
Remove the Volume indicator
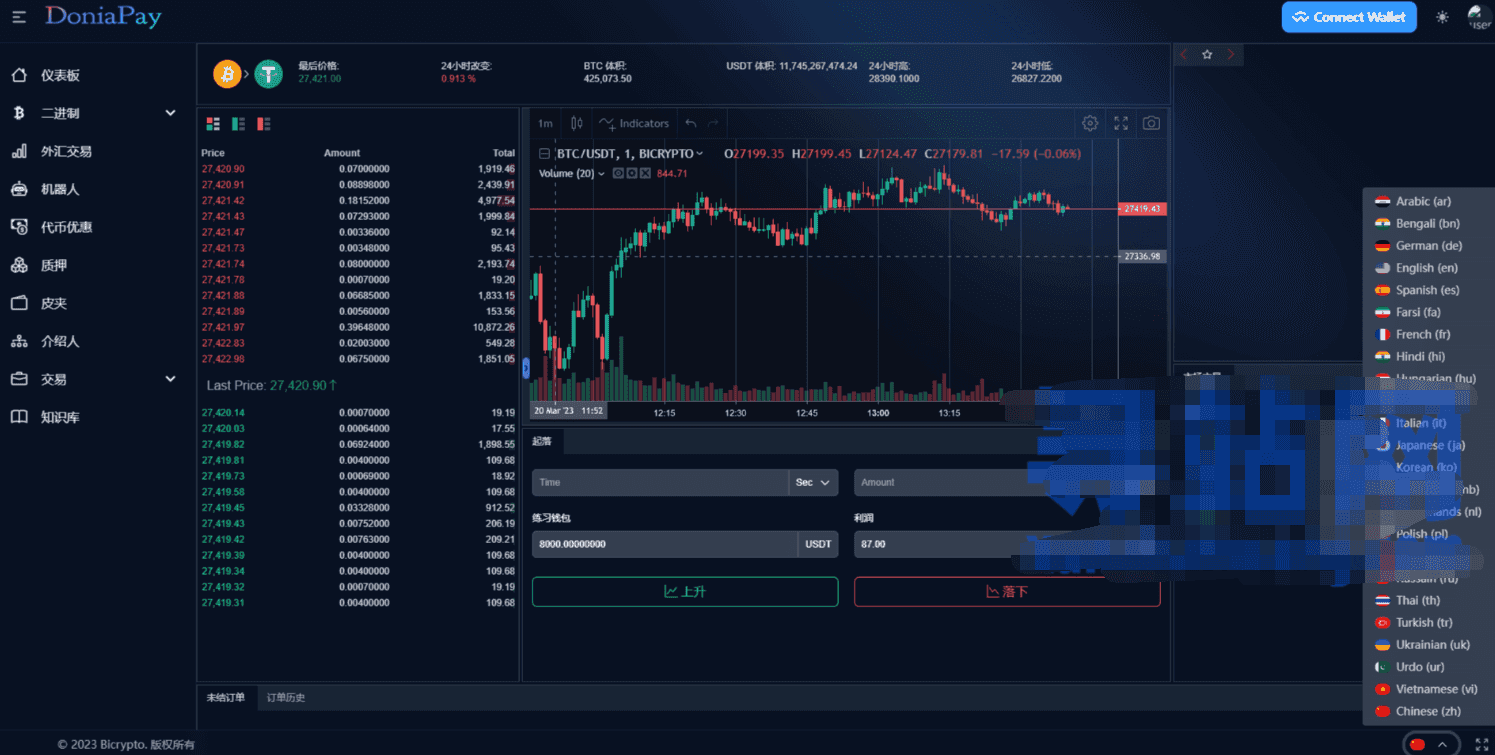pos(646,174)
